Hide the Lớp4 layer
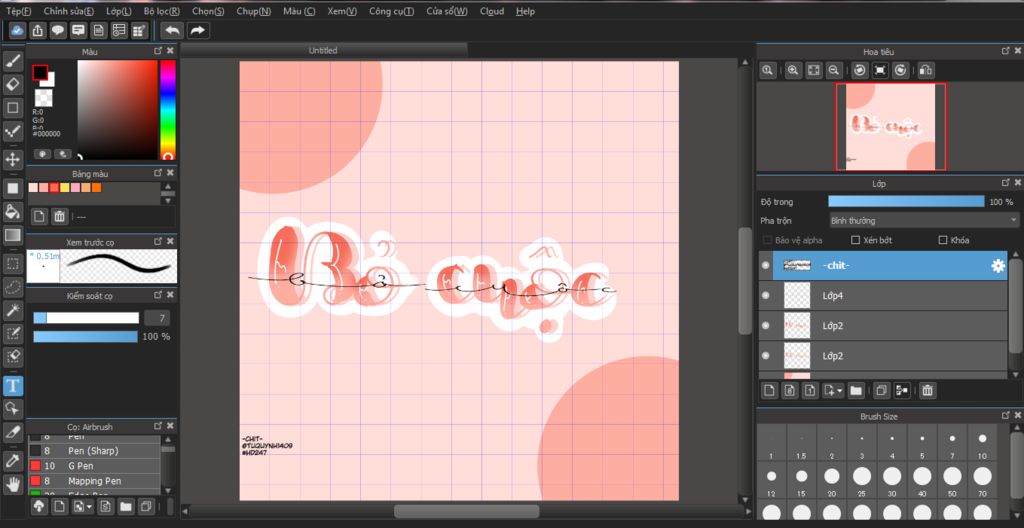1024x528 pixels. (x=765, y=295)
